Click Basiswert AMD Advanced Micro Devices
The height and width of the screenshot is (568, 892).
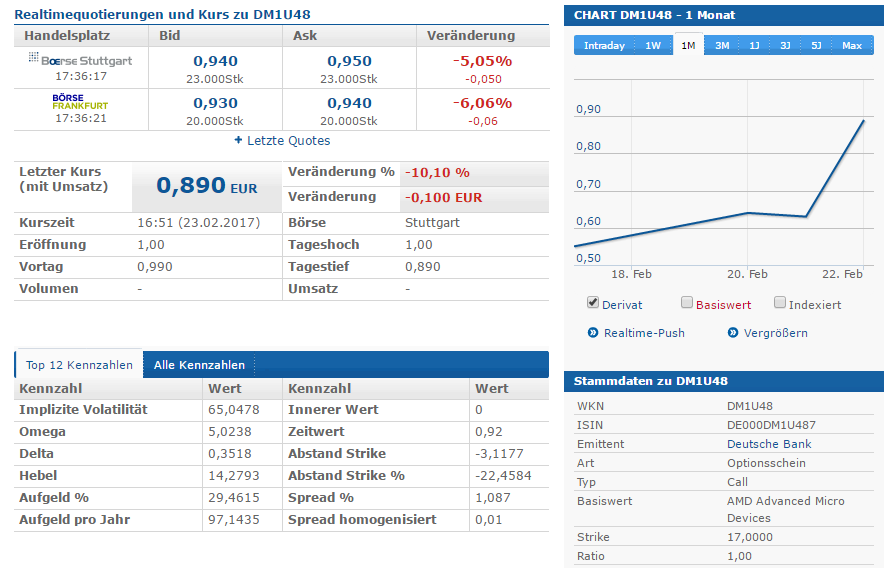786,509
